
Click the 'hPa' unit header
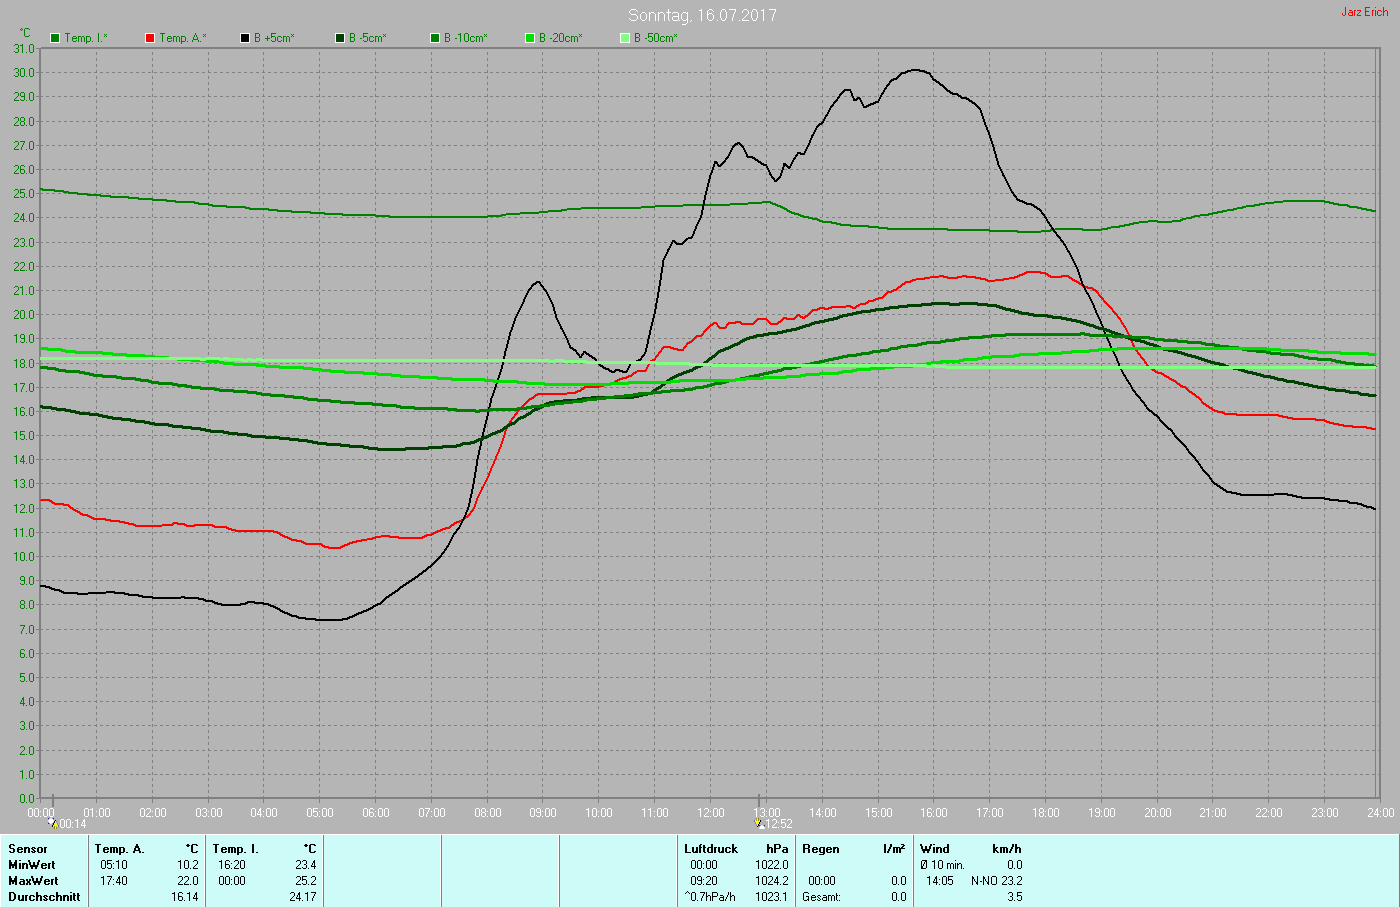click(x=777, y=849)
